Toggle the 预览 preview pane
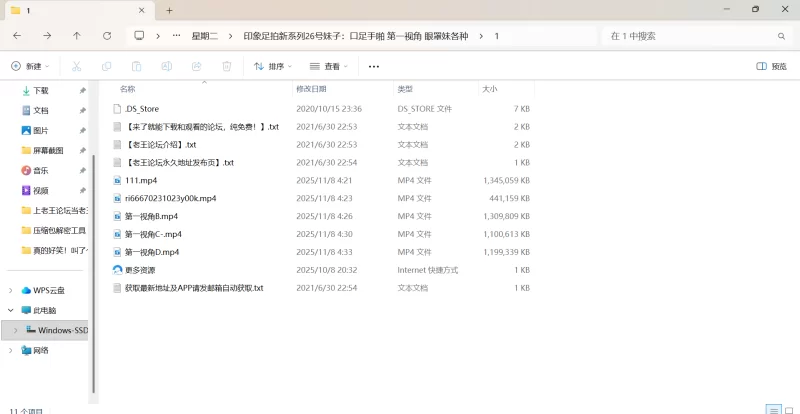Image resolution: width=800 pixels, height=414 pixels. point(771,66)
